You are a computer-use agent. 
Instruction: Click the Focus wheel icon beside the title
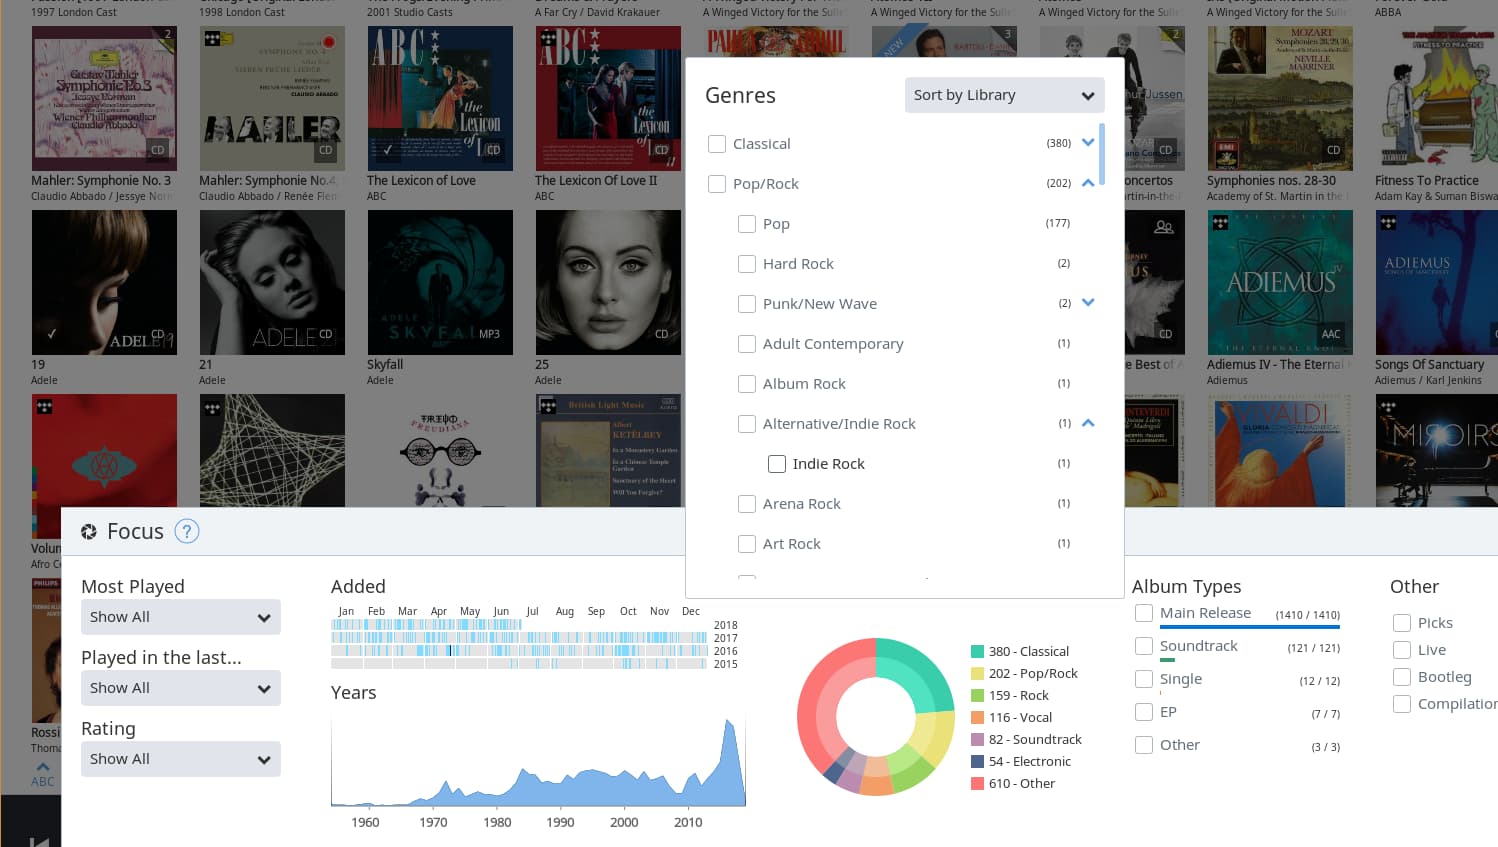(89, 532)
